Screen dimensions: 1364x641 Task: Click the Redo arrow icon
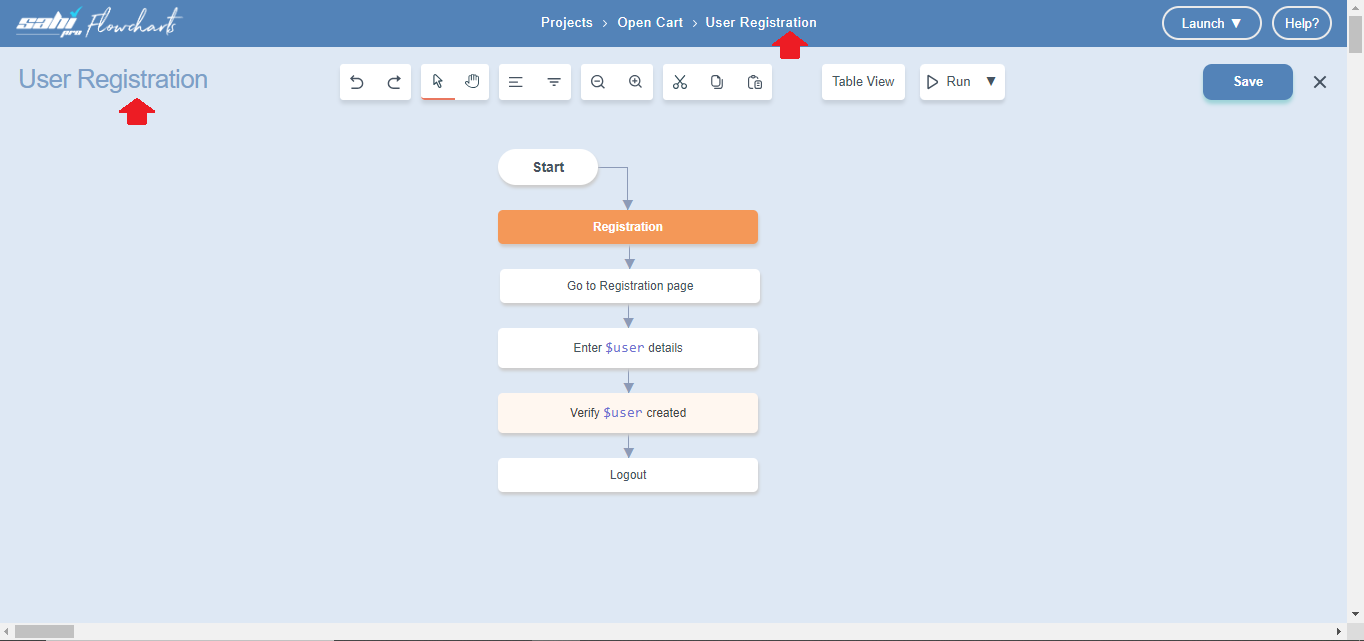click(x=394, y=82)
